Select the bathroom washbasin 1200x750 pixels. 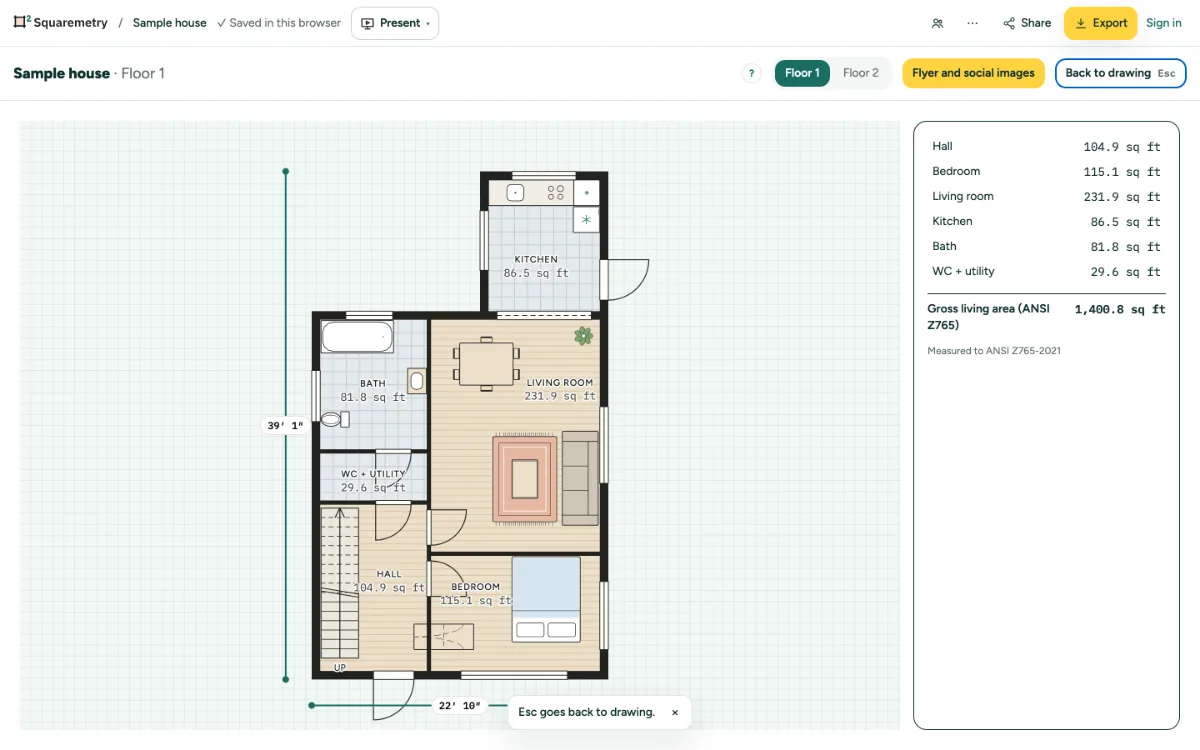417,381
